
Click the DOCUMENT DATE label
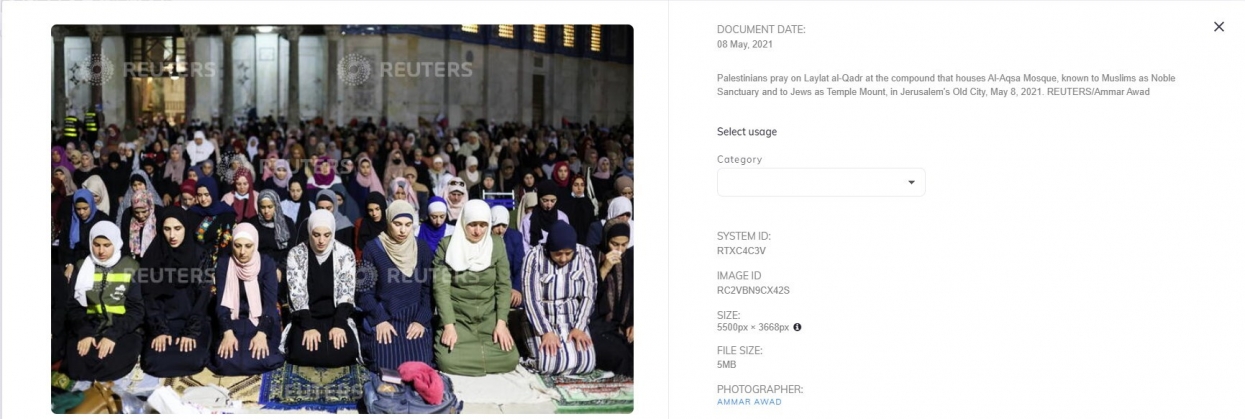[x=761, y=30]
